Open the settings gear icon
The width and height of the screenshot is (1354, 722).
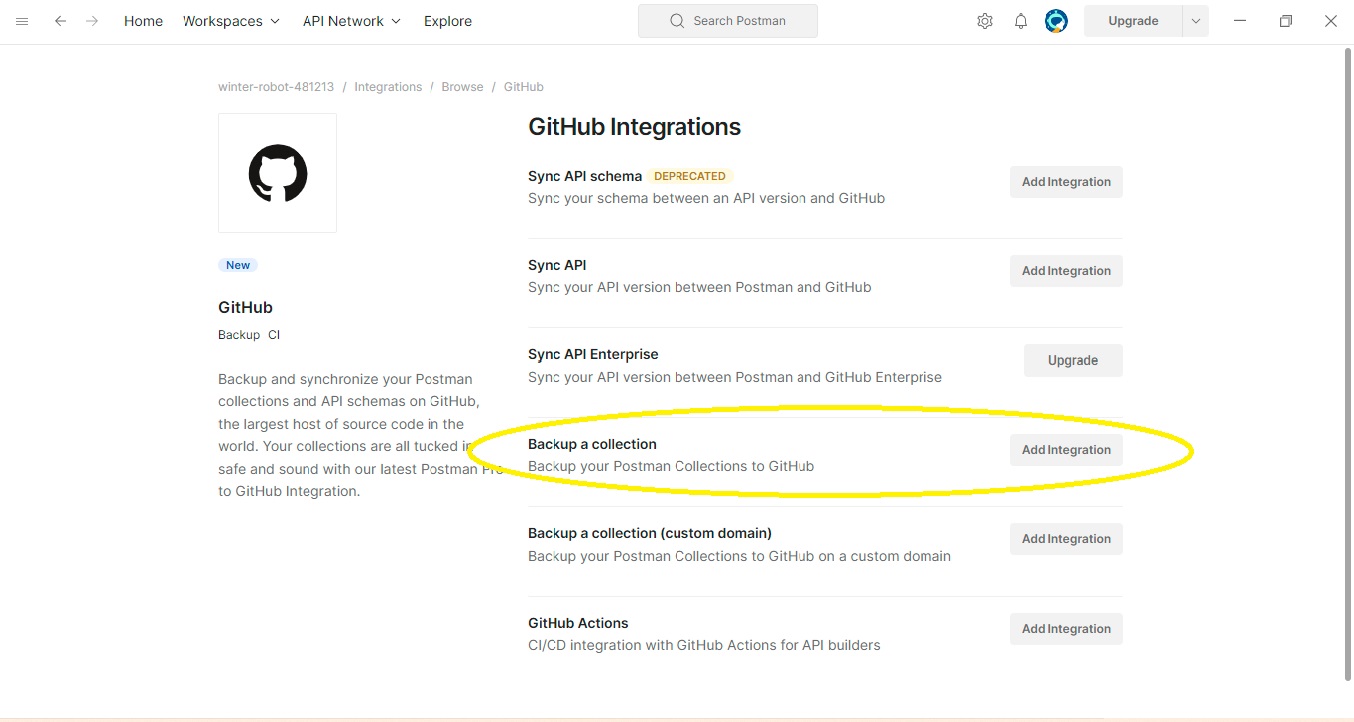click(x=985, y=21)
